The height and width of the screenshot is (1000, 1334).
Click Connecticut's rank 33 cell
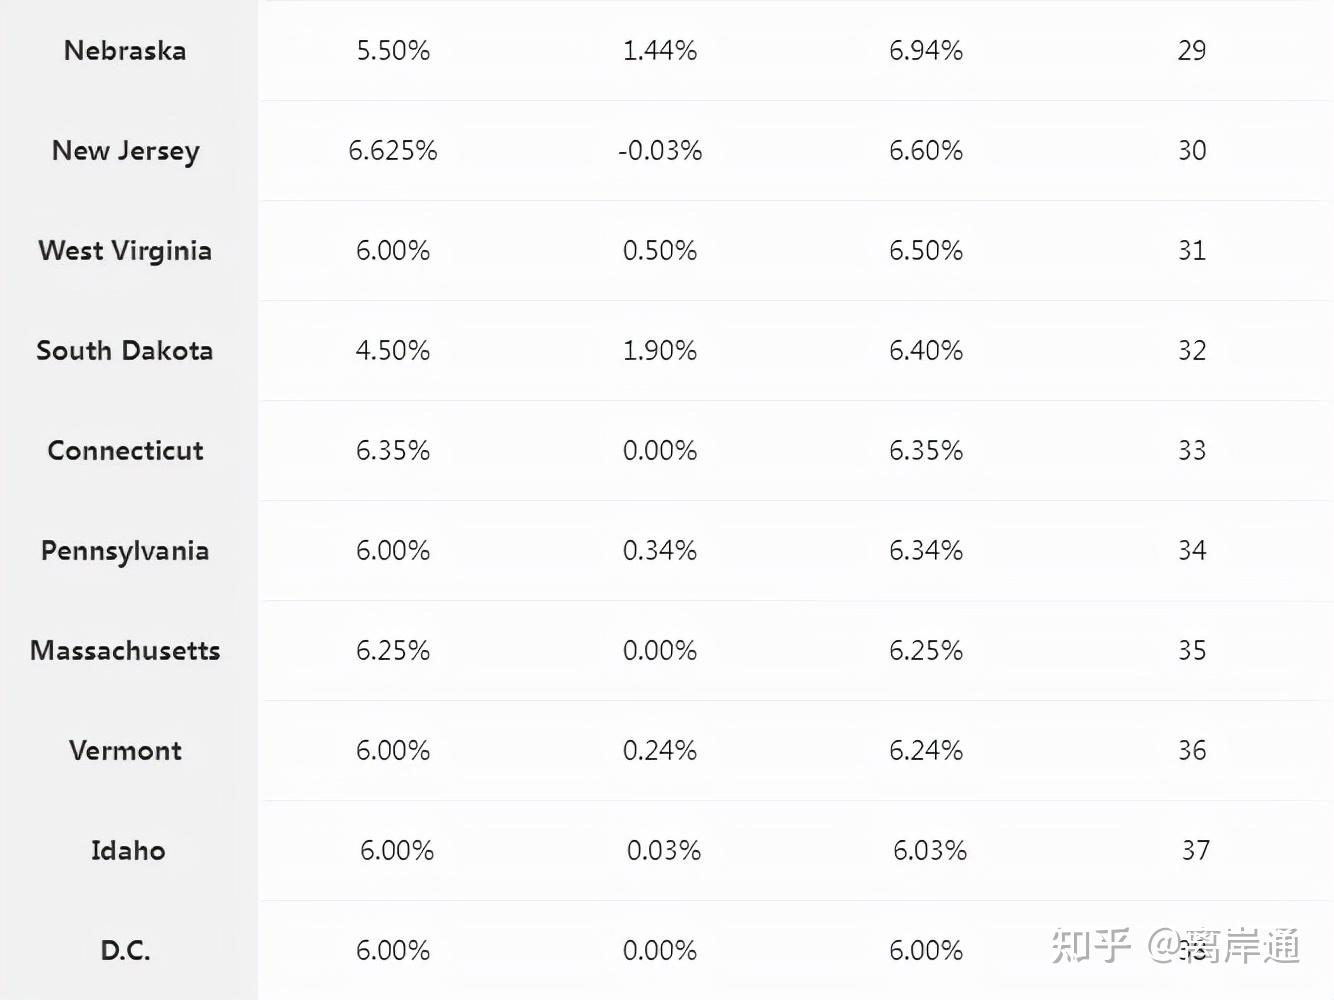[x=1192, y=451]
